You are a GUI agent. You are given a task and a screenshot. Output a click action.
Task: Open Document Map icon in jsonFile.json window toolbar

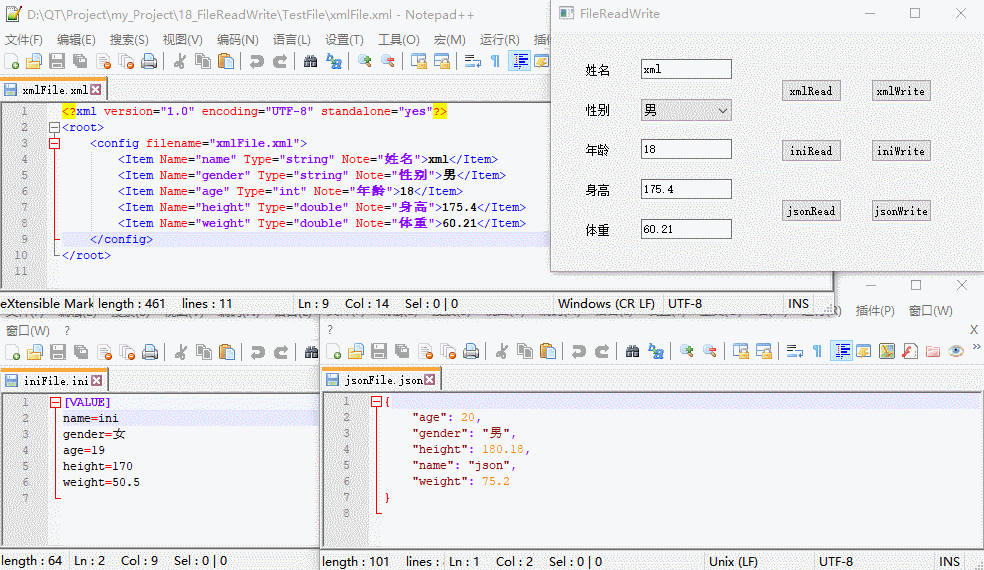point(887,352)
